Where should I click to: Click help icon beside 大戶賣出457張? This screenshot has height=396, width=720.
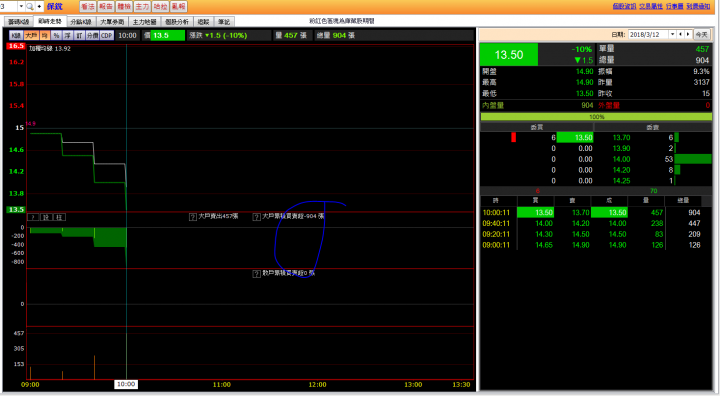point(193,217)
